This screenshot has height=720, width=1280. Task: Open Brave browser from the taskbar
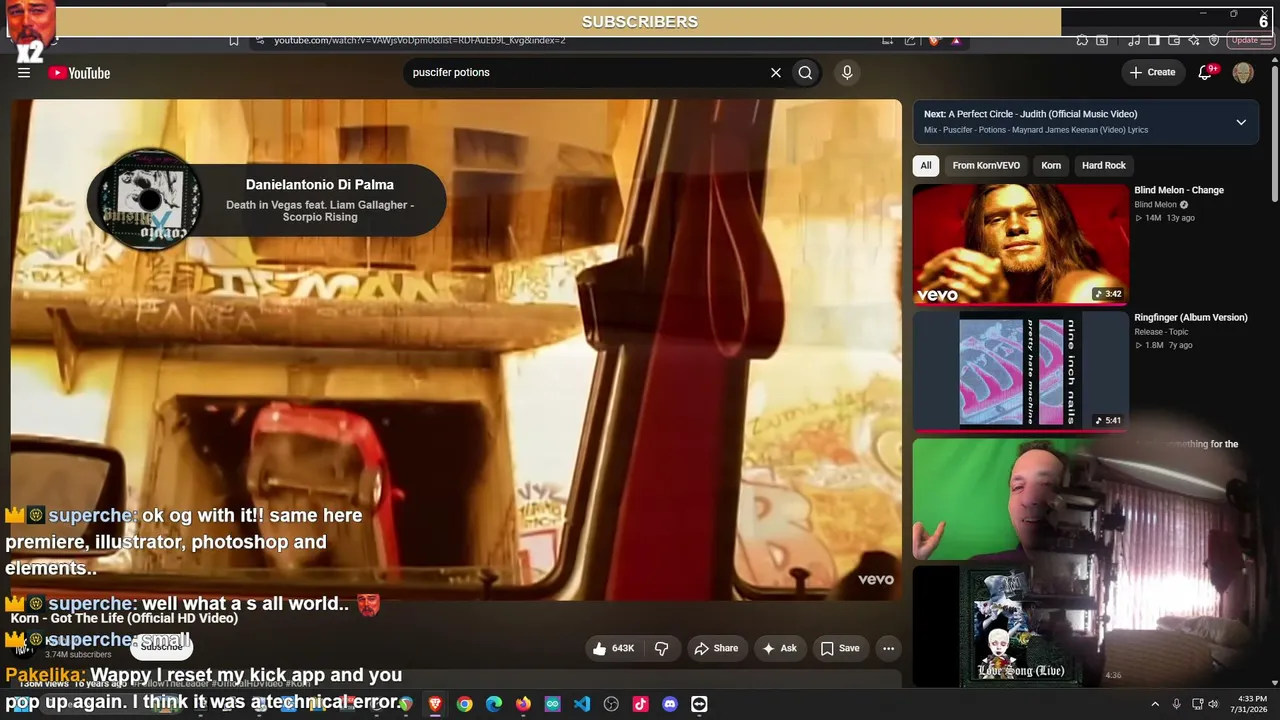tap(435, 704)
